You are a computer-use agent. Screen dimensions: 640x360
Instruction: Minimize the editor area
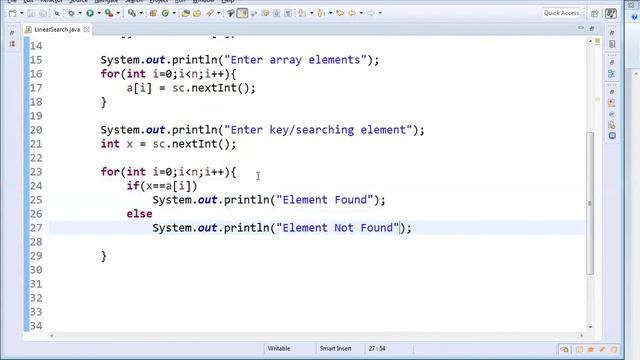pos(581,28)
